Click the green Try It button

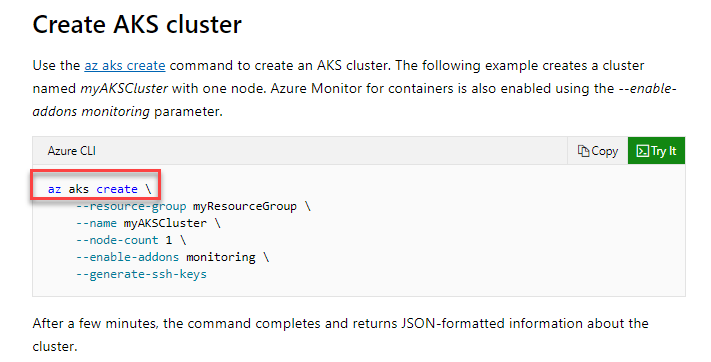[x=656, y=151]
